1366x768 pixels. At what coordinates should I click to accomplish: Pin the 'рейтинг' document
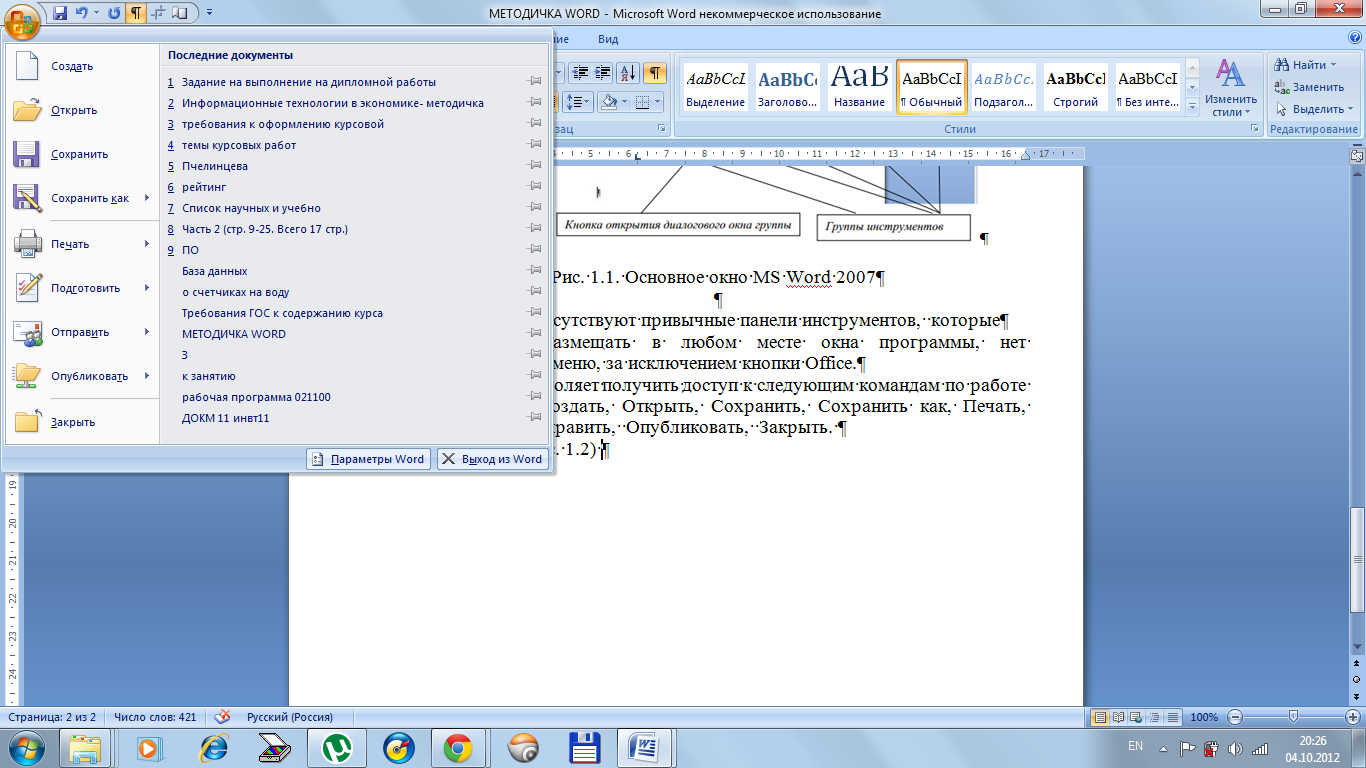[x=536, y=187]
